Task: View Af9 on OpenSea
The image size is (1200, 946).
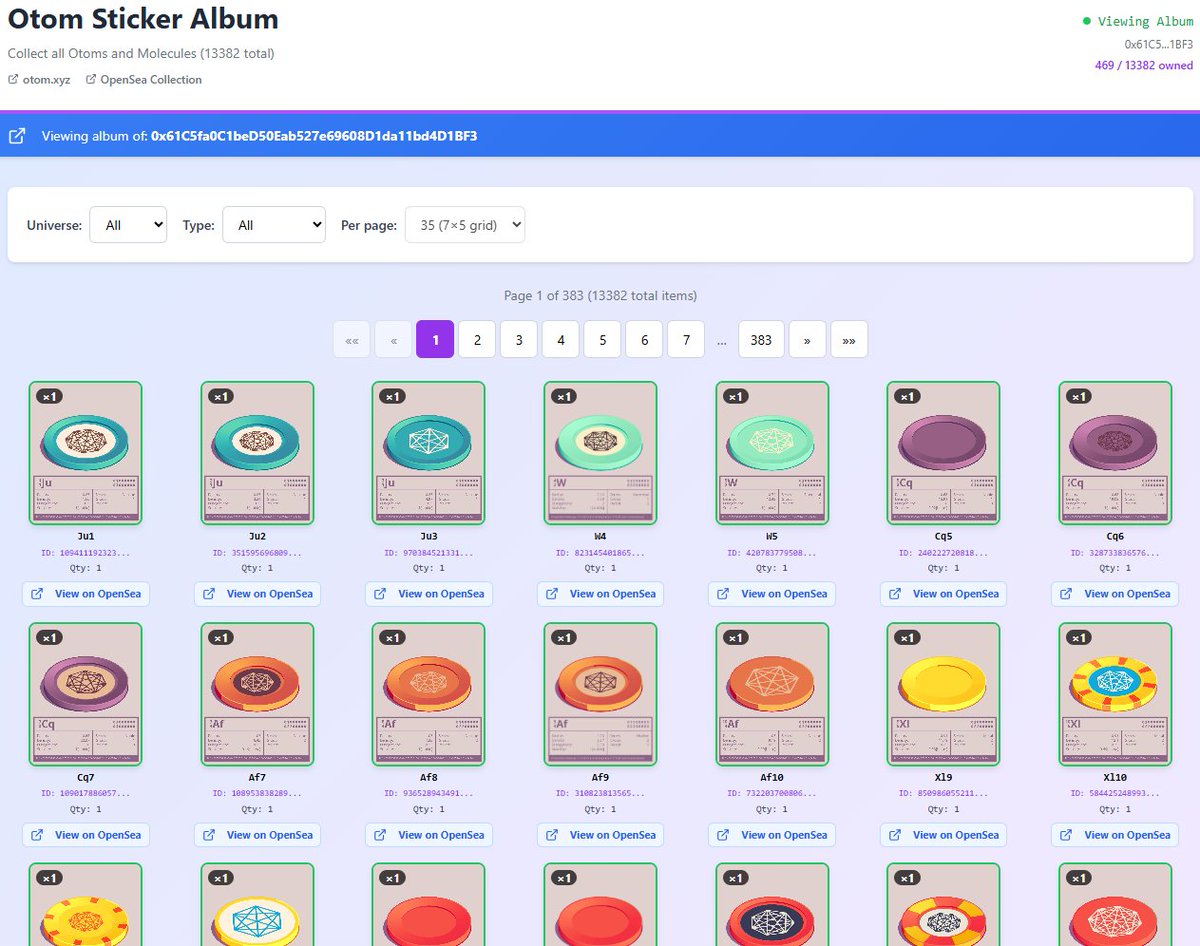Action: pyautogui.click(x=601, y=835)
